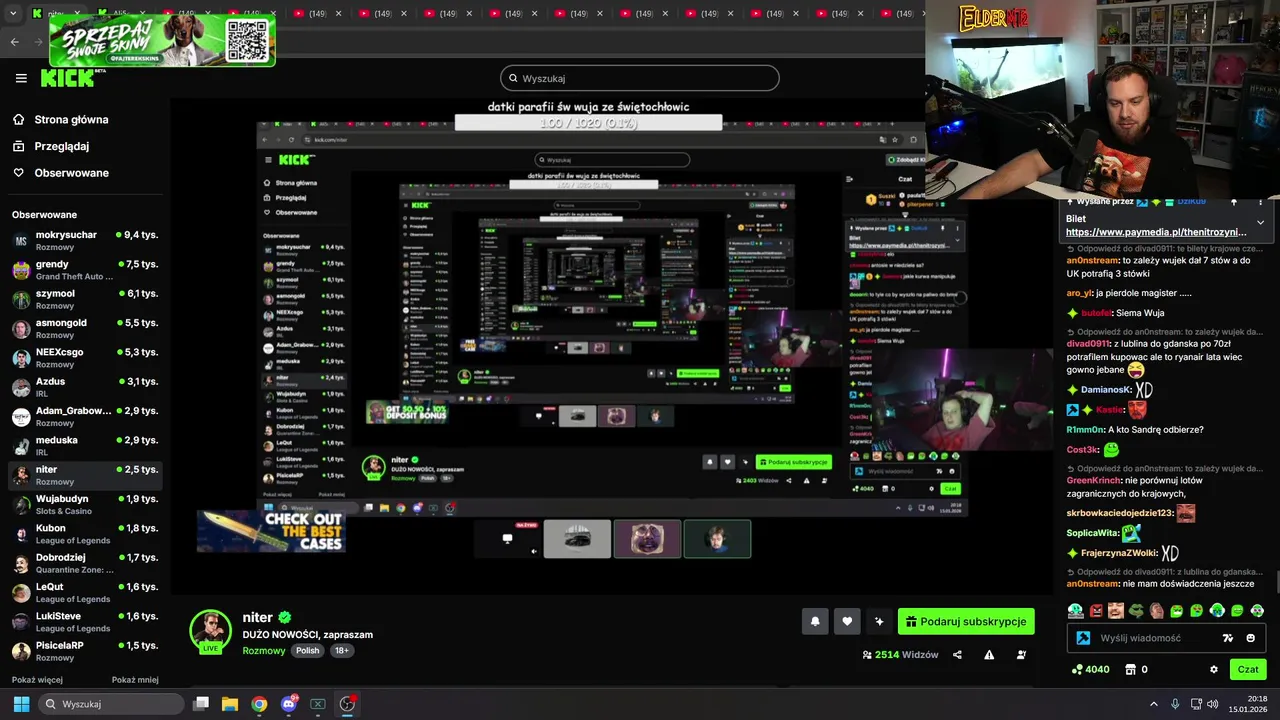
Task: Open szymool channel in sidebar
Action: click(84, 299)
